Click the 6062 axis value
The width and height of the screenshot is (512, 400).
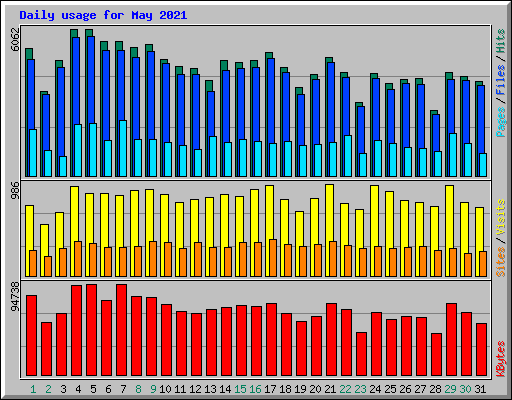[x=15, y=40]
